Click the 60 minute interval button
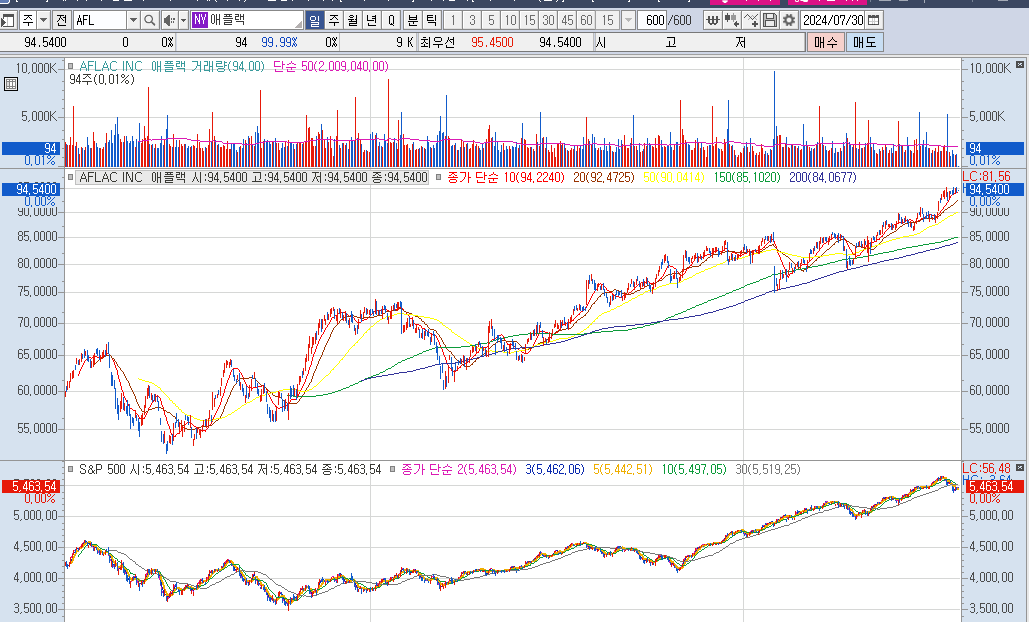The width and height of the screenshot is (1029, 622). [586, 20]
